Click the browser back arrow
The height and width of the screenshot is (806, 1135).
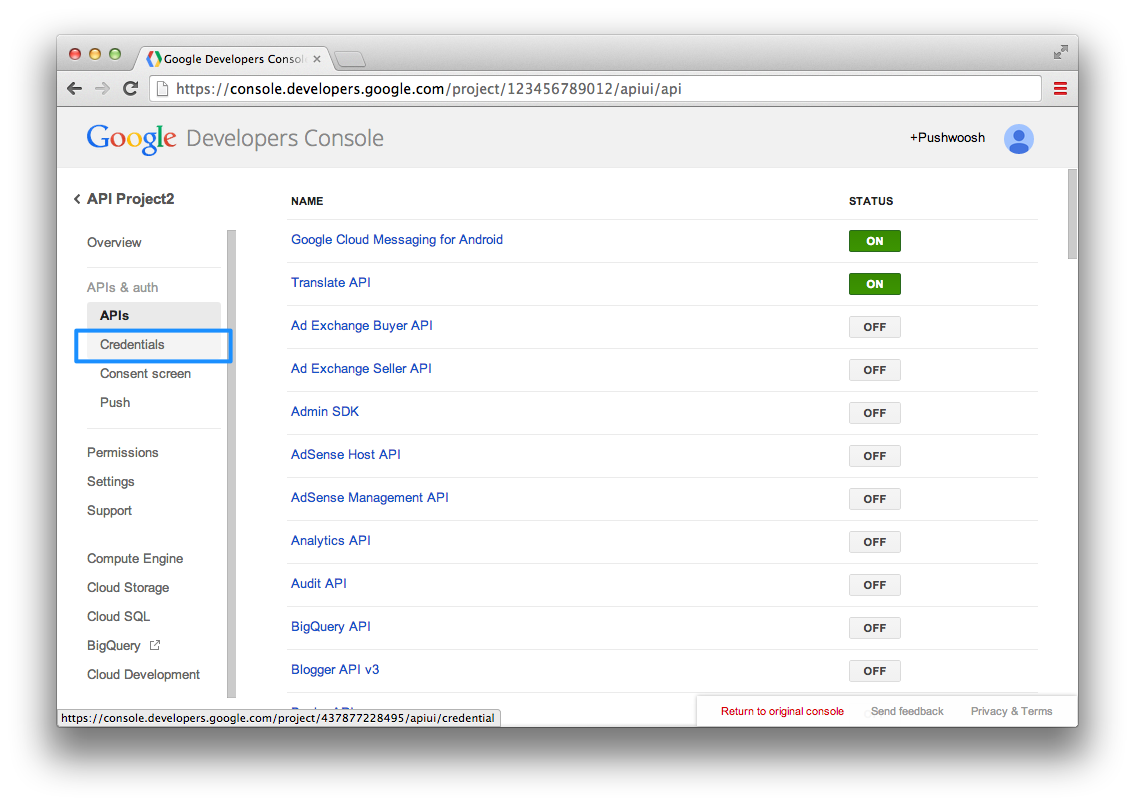pos(75,88)
